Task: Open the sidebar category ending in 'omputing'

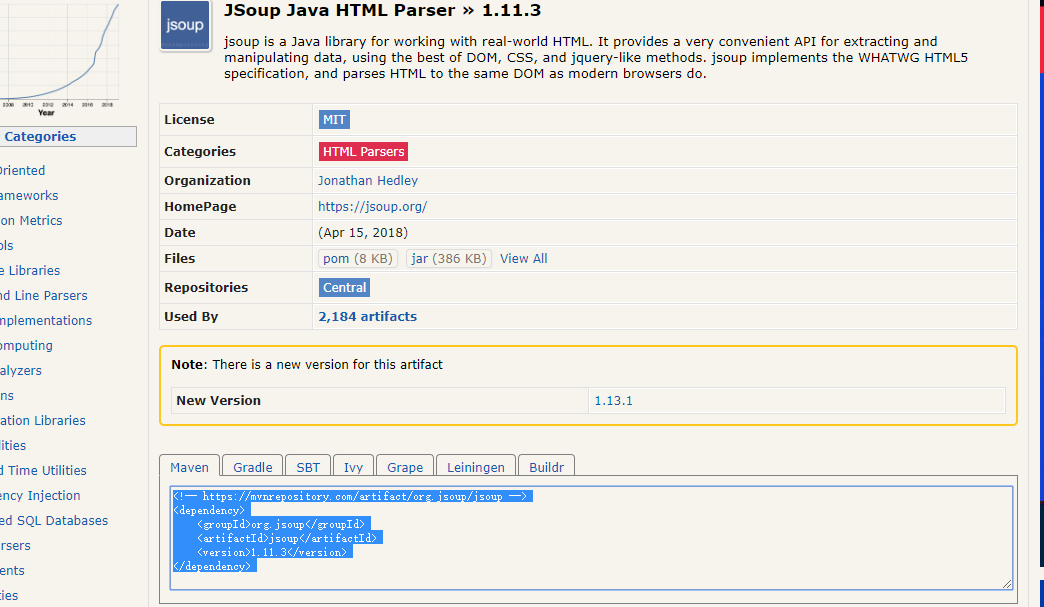Action: (26, 345)
